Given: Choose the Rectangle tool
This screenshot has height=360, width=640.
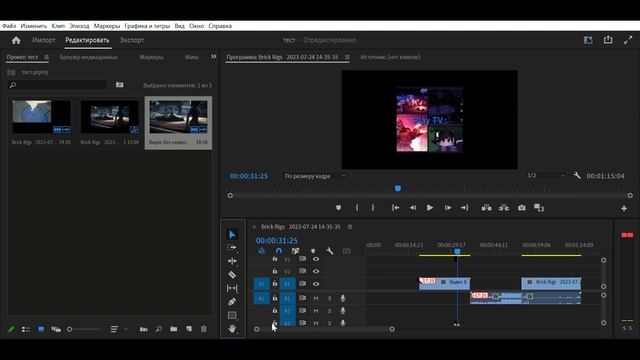Looking at the screenshot, I should 232,315.
